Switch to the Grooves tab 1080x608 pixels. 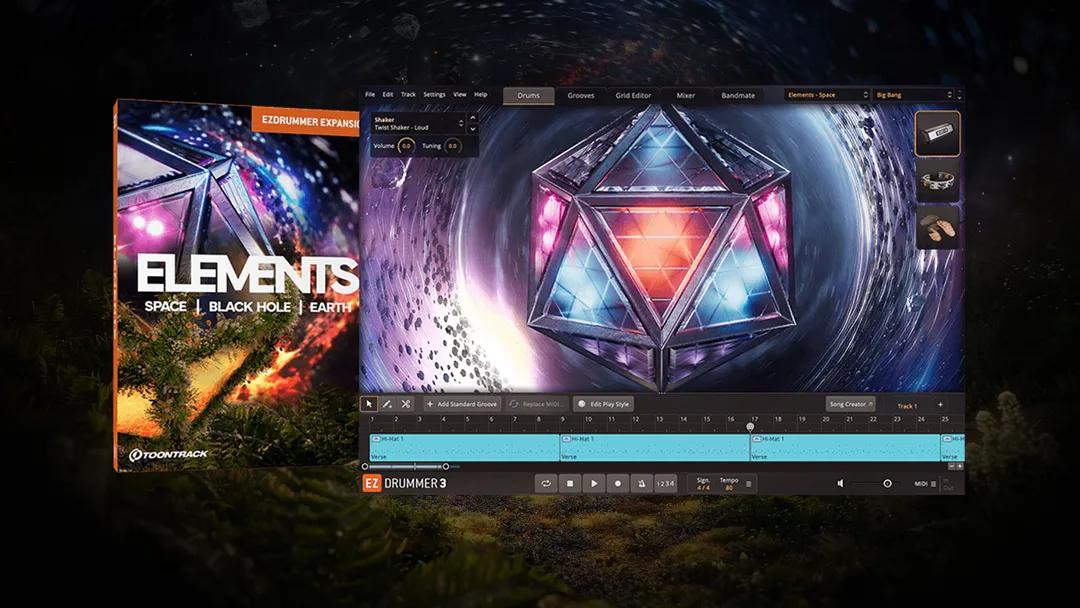[581, 96]
